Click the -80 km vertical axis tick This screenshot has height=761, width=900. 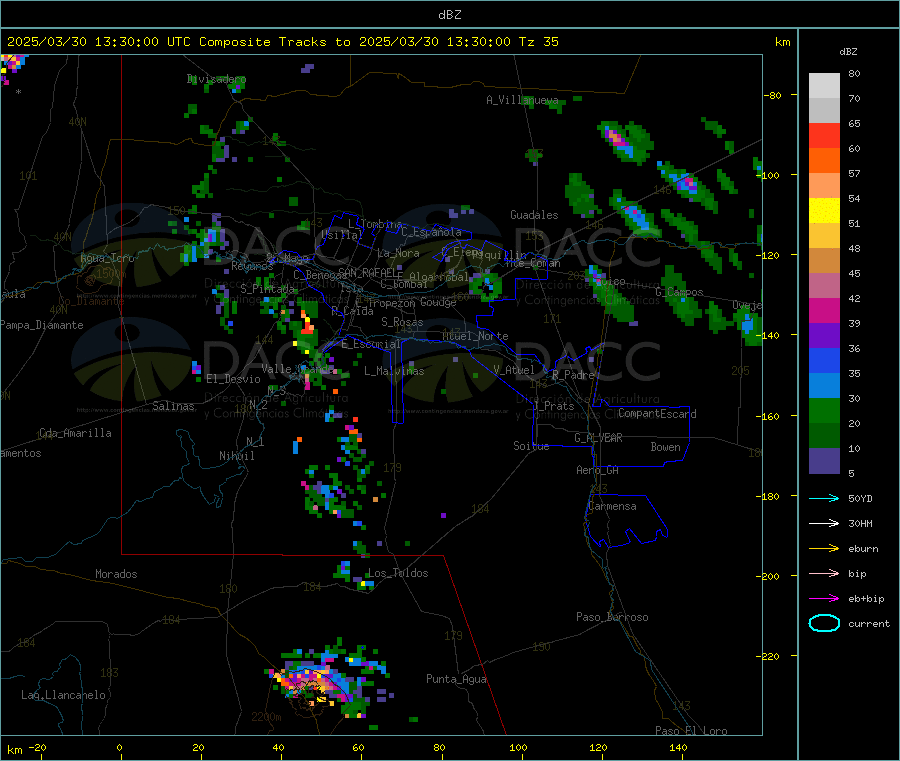[773, 95]
